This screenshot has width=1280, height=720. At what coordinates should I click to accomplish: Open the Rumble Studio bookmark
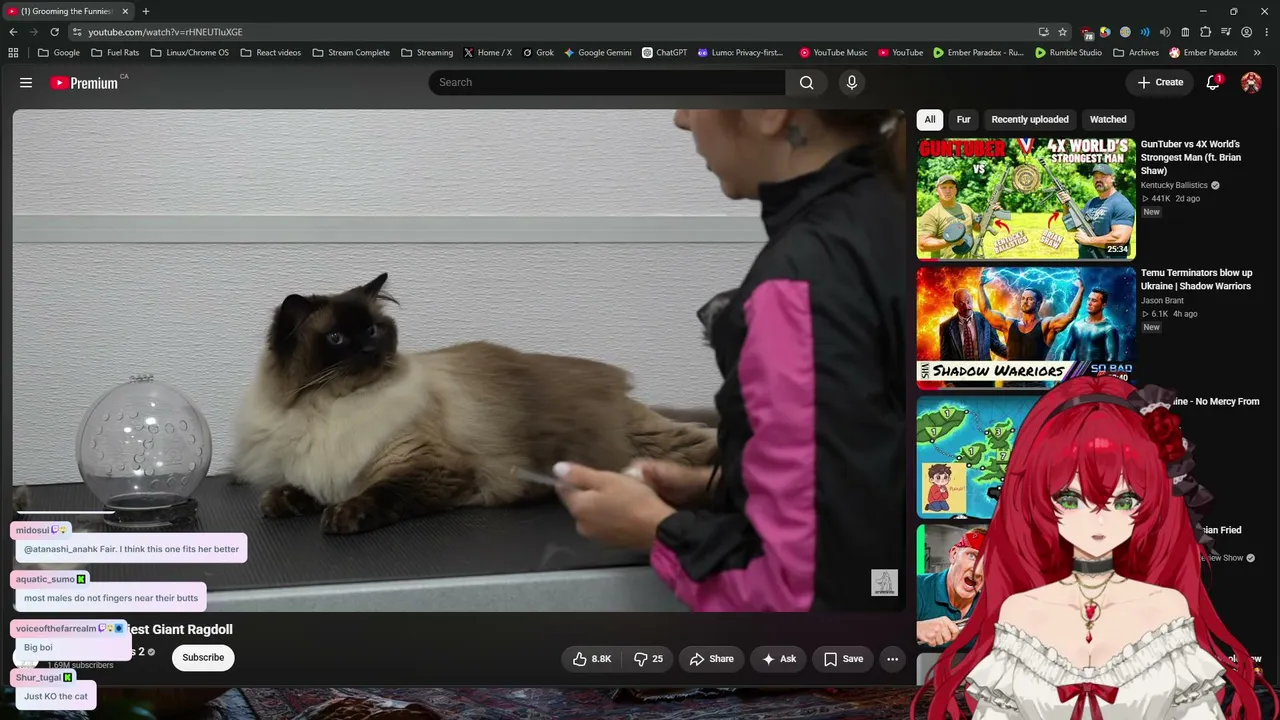1069,53
